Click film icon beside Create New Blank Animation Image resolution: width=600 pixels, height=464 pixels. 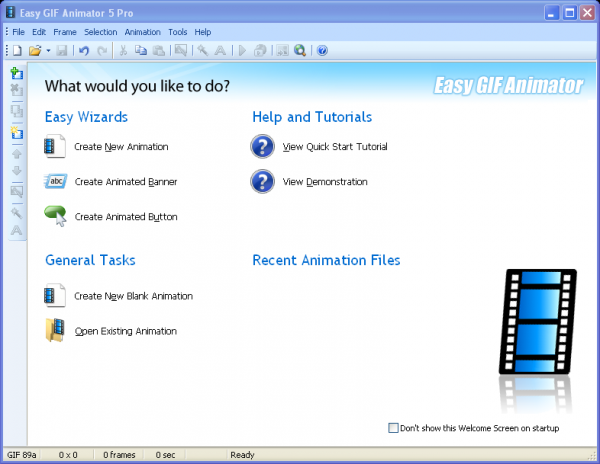[x=55, y=295]
